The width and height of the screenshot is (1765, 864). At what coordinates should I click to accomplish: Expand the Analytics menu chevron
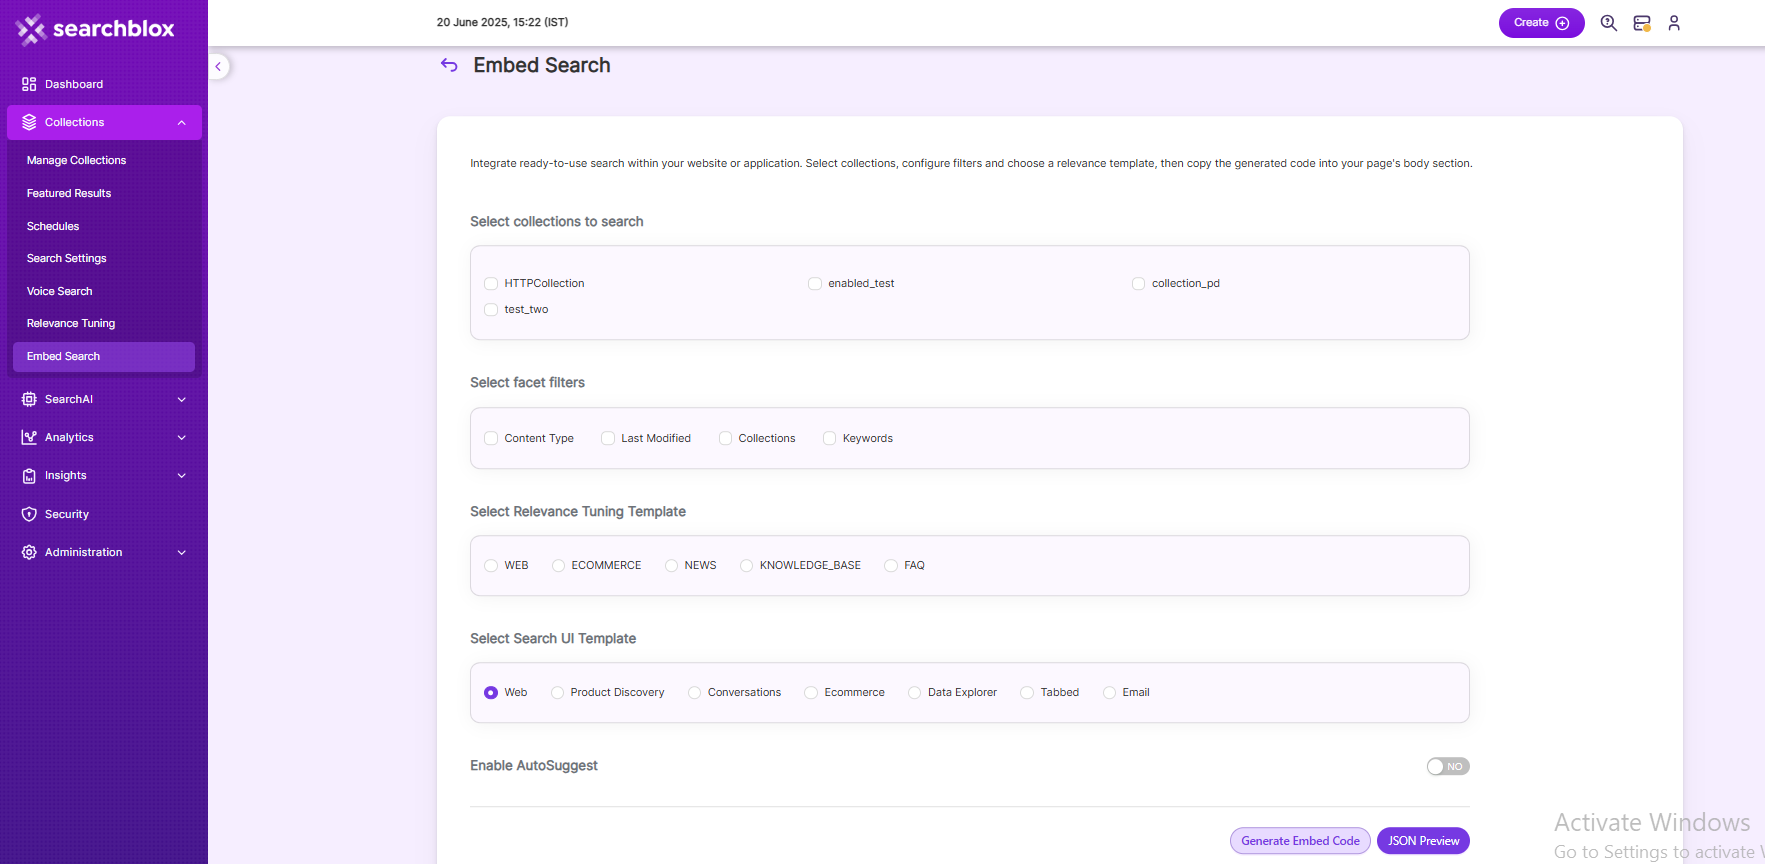click(181, 438)
